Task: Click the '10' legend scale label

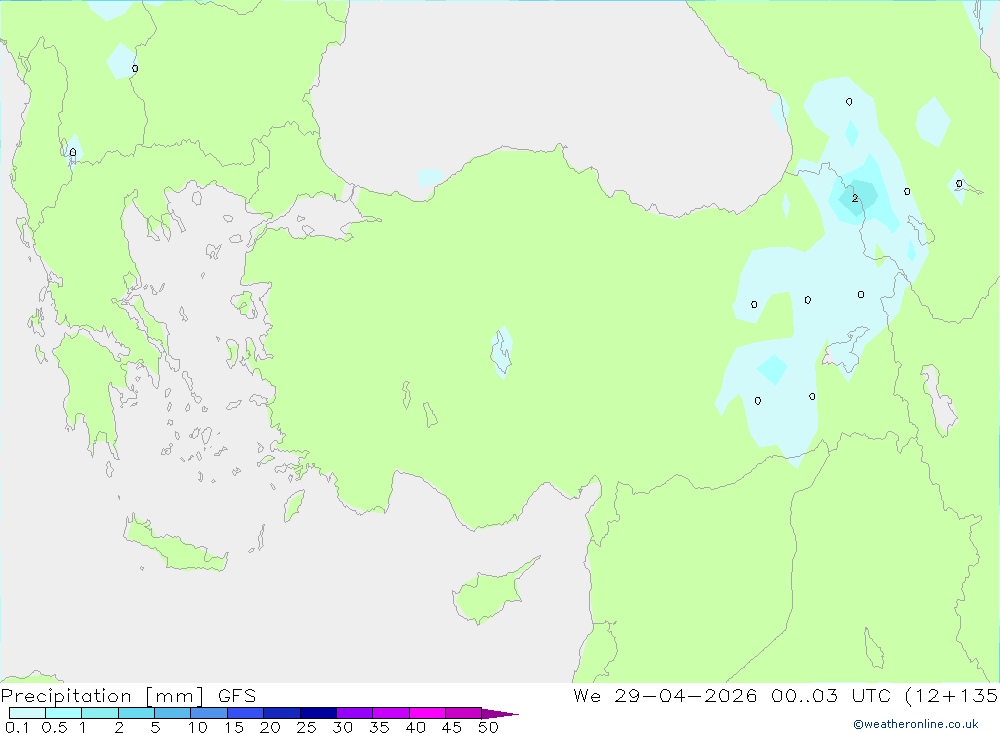Action: [198, 727]
